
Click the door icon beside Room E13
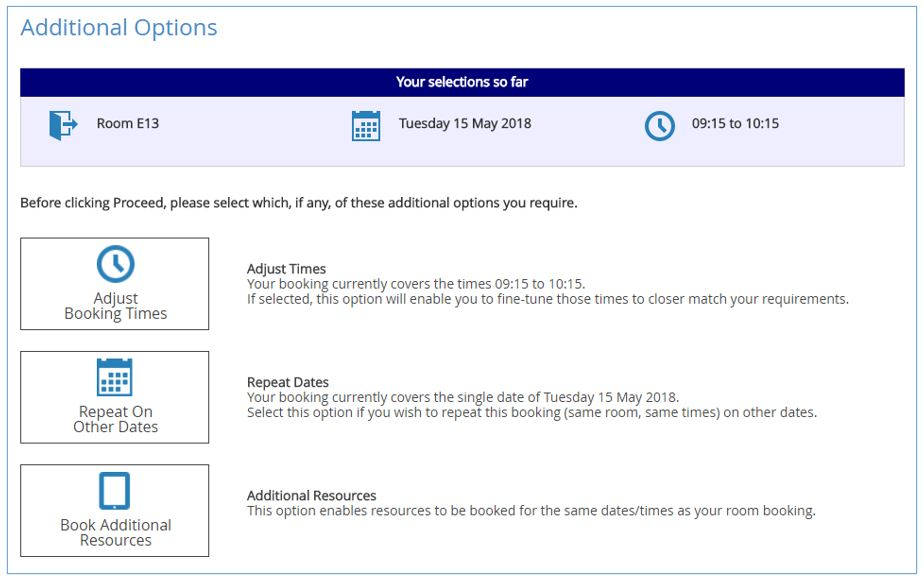click(63, 125)
